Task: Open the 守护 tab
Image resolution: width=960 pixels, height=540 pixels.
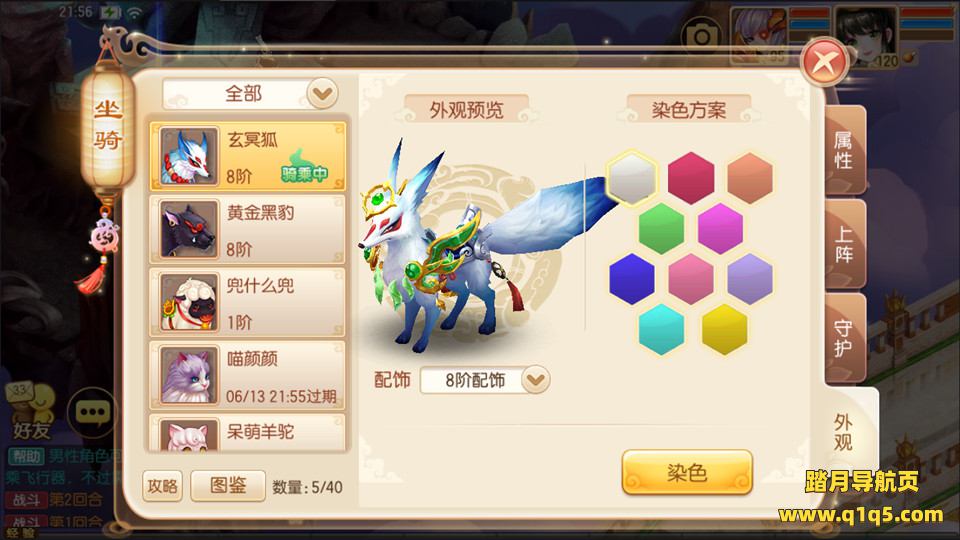Action: [x=845, y=338]
